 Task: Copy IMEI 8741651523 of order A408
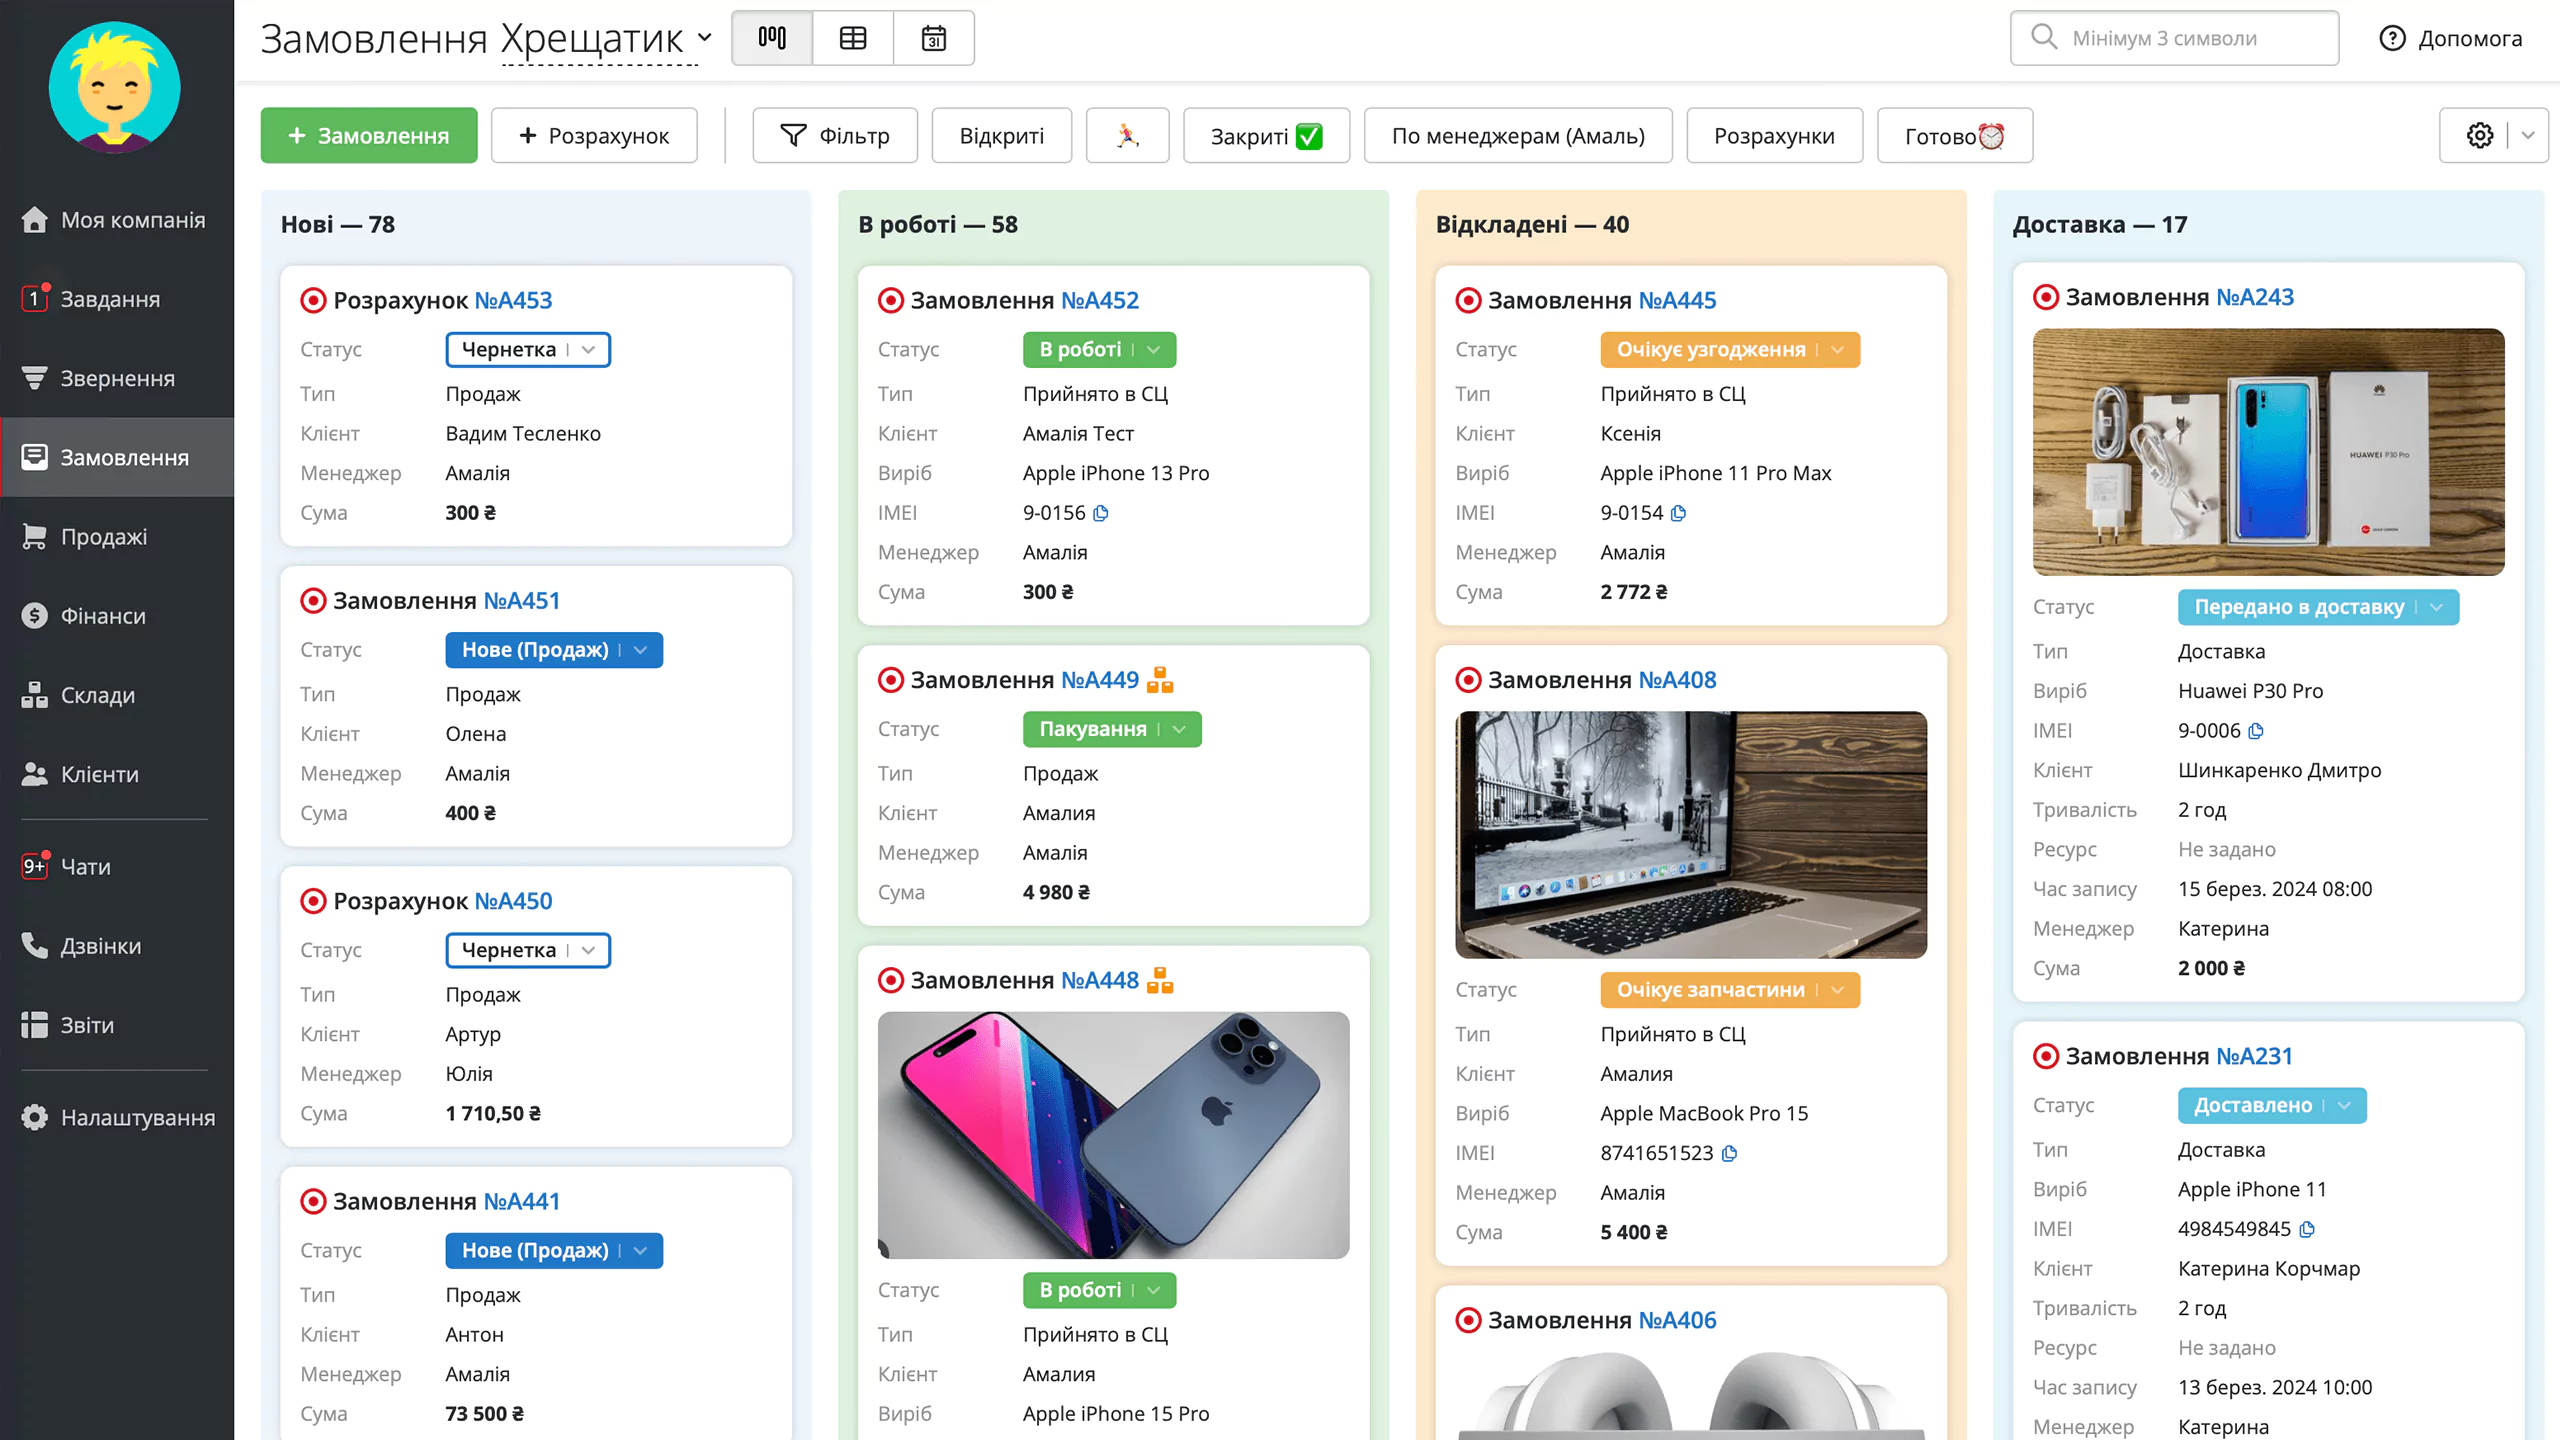(x=1730, y=1153)
